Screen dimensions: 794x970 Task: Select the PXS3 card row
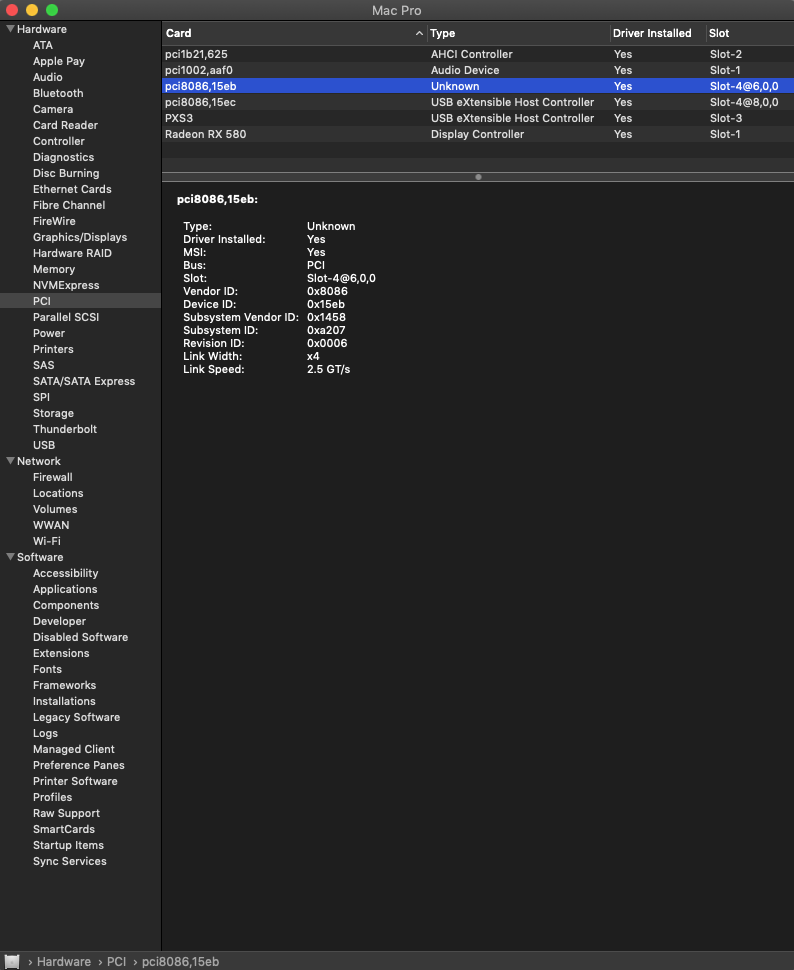coord(478,118)
